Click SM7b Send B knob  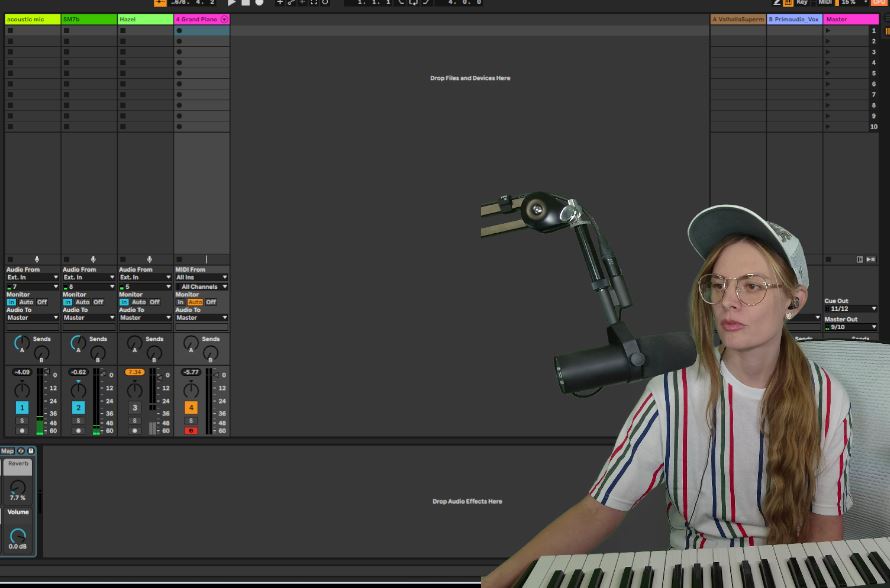[98, 354]
